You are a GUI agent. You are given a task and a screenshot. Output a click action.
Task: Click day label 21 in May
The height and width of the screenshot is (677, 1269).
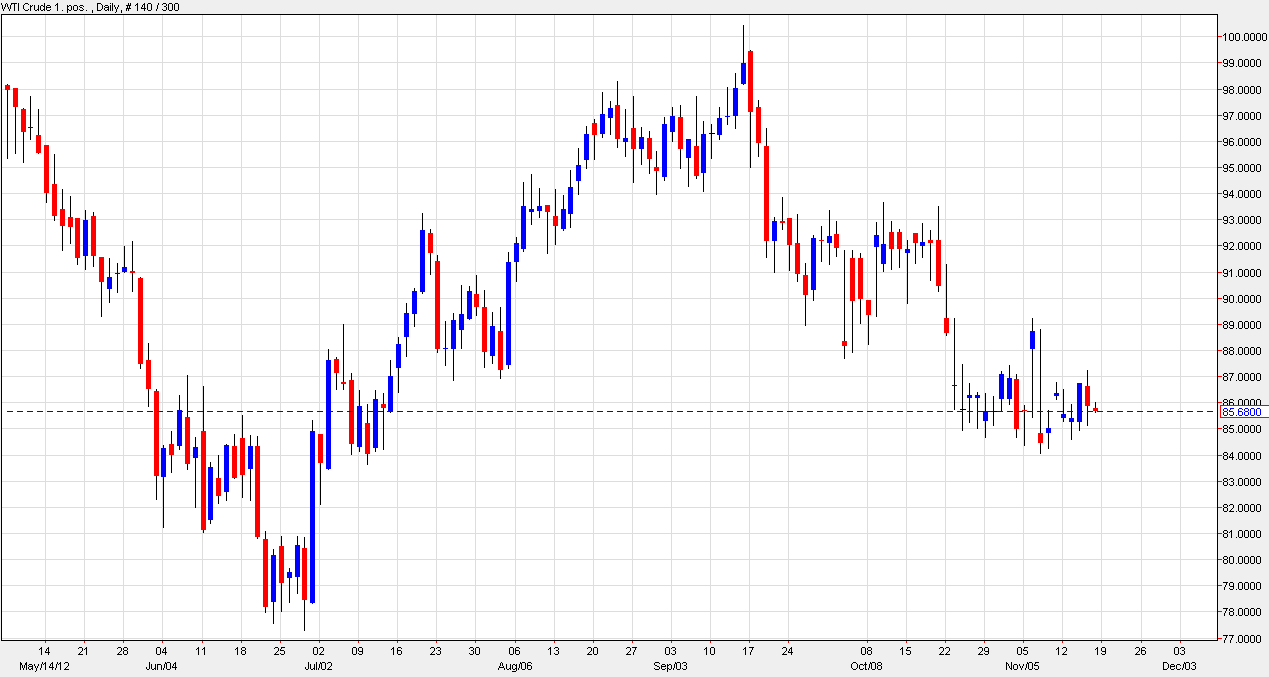pos(83,649)
